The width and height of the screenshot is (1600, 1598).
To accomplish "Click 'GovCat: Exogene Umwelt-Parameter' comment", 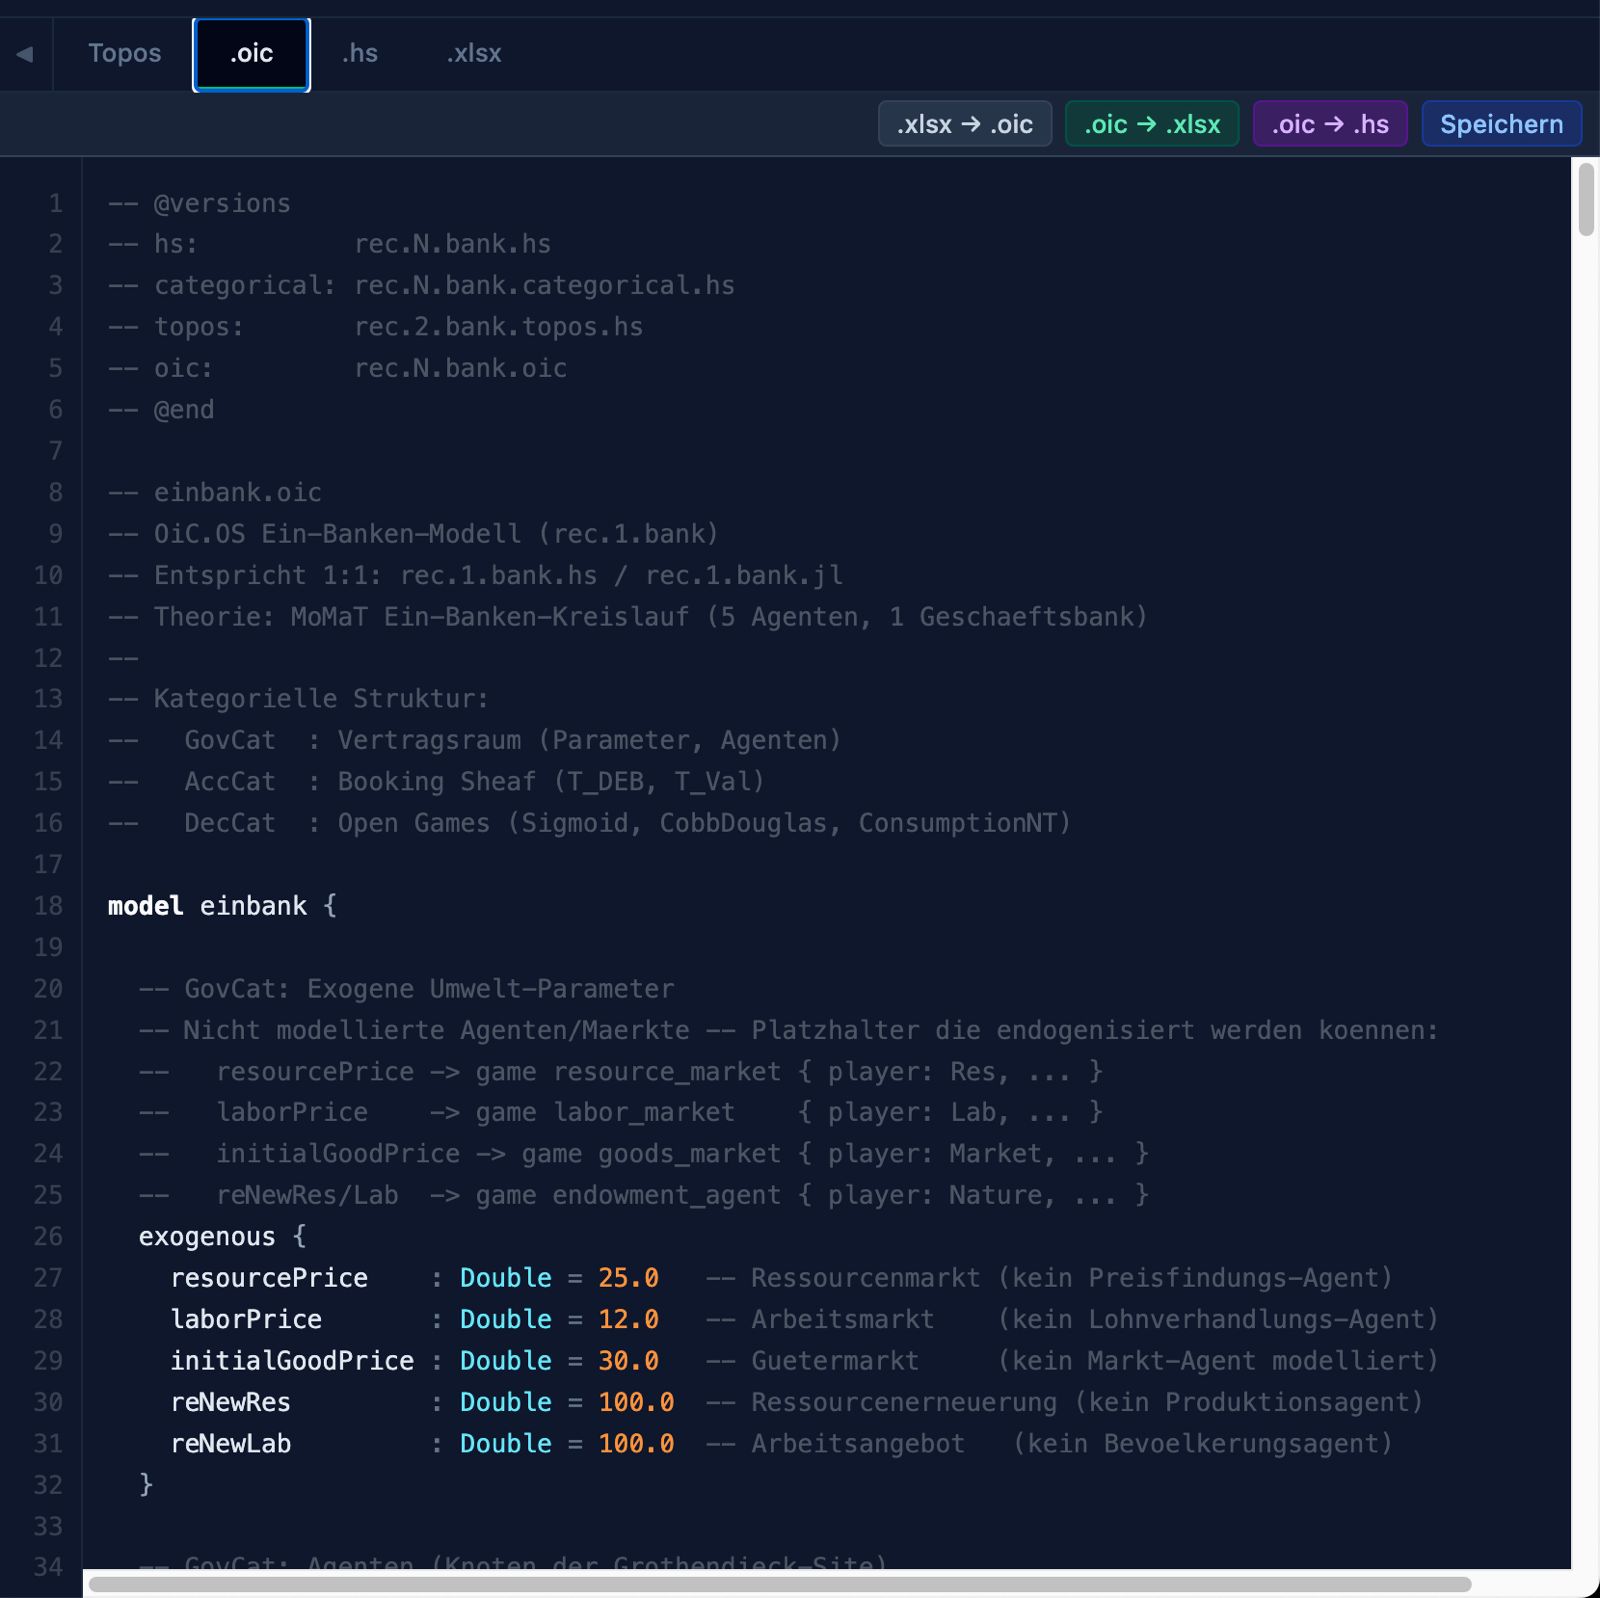I will coord(406,989).
